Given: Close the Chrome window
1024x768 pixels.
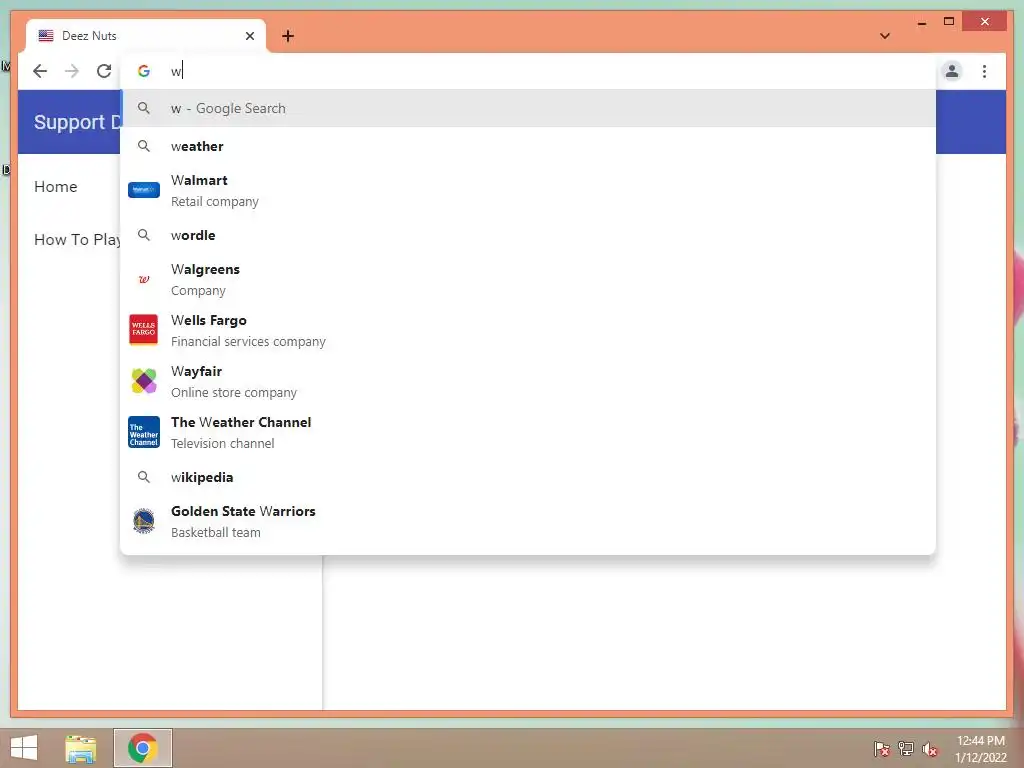Looking at the screenshot, I should click(985, 22).
